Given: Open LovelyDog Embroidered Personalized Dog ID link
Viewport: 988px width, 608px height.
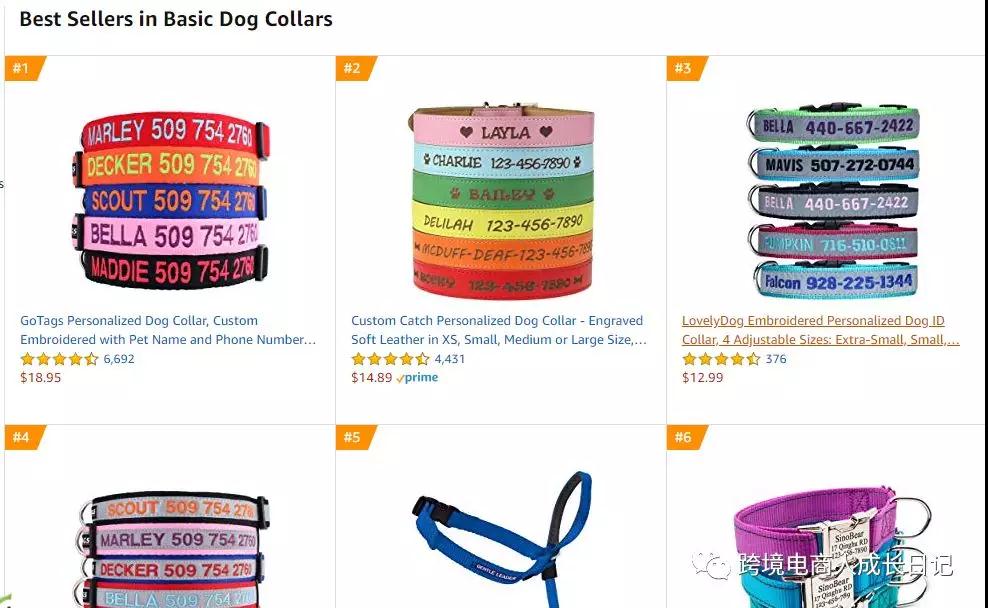Looking at the screenshot, I should (820, 330).
